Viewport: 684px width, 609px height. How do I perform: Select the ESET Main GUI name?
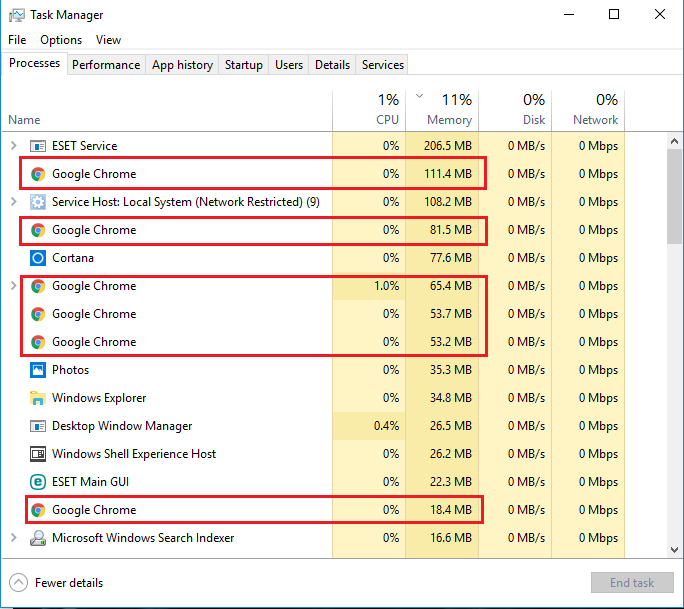click(x=90, y=482)
